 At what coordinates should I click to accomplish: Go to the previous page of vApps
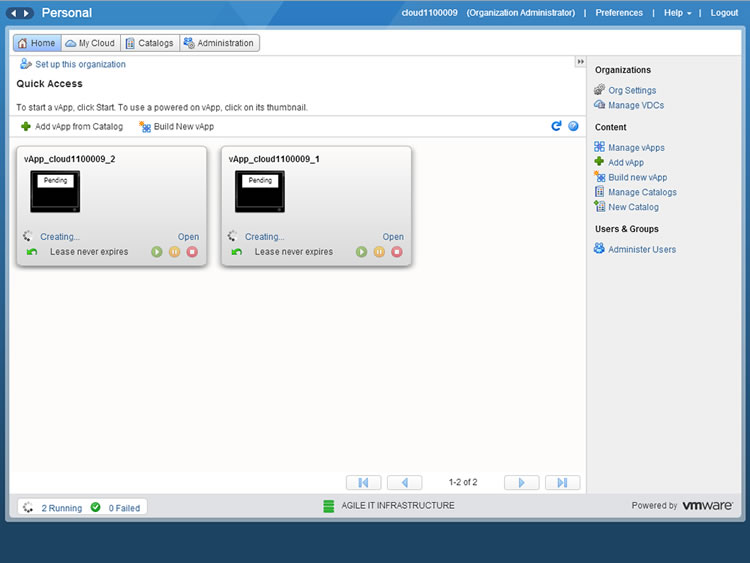pos(405,483)
